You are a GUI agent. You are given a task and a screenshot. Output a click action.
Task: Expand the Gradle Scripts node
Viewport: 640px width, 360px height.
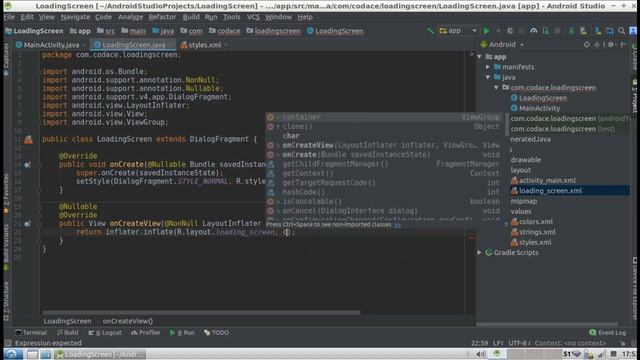point(480,253)
